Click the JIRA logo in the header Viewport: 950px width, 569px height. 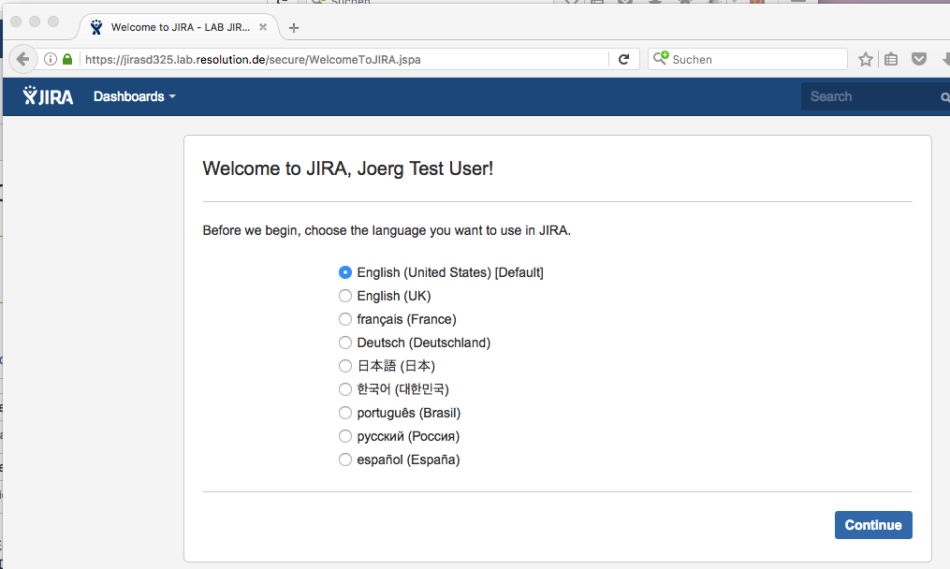48,96
